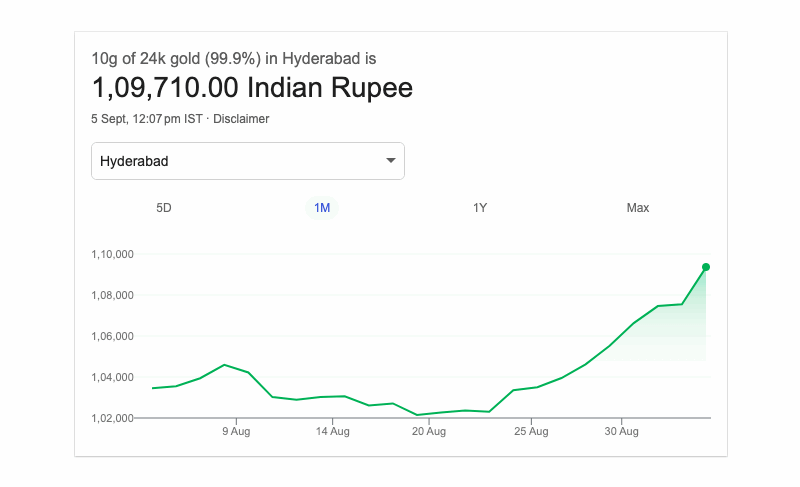Image resolution: width=800 pixels, height=487 pixels.
Task: Switch to the 5D time range
Action: [x=164, y=208]
